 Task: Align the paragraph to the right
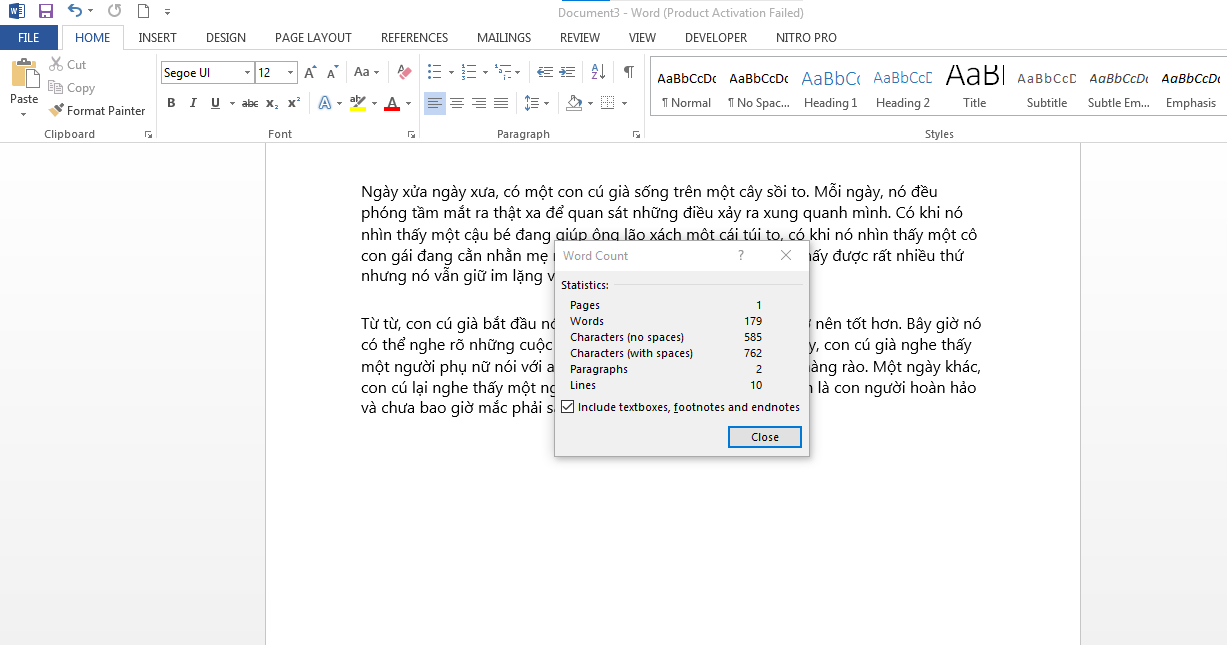point(479,103)
